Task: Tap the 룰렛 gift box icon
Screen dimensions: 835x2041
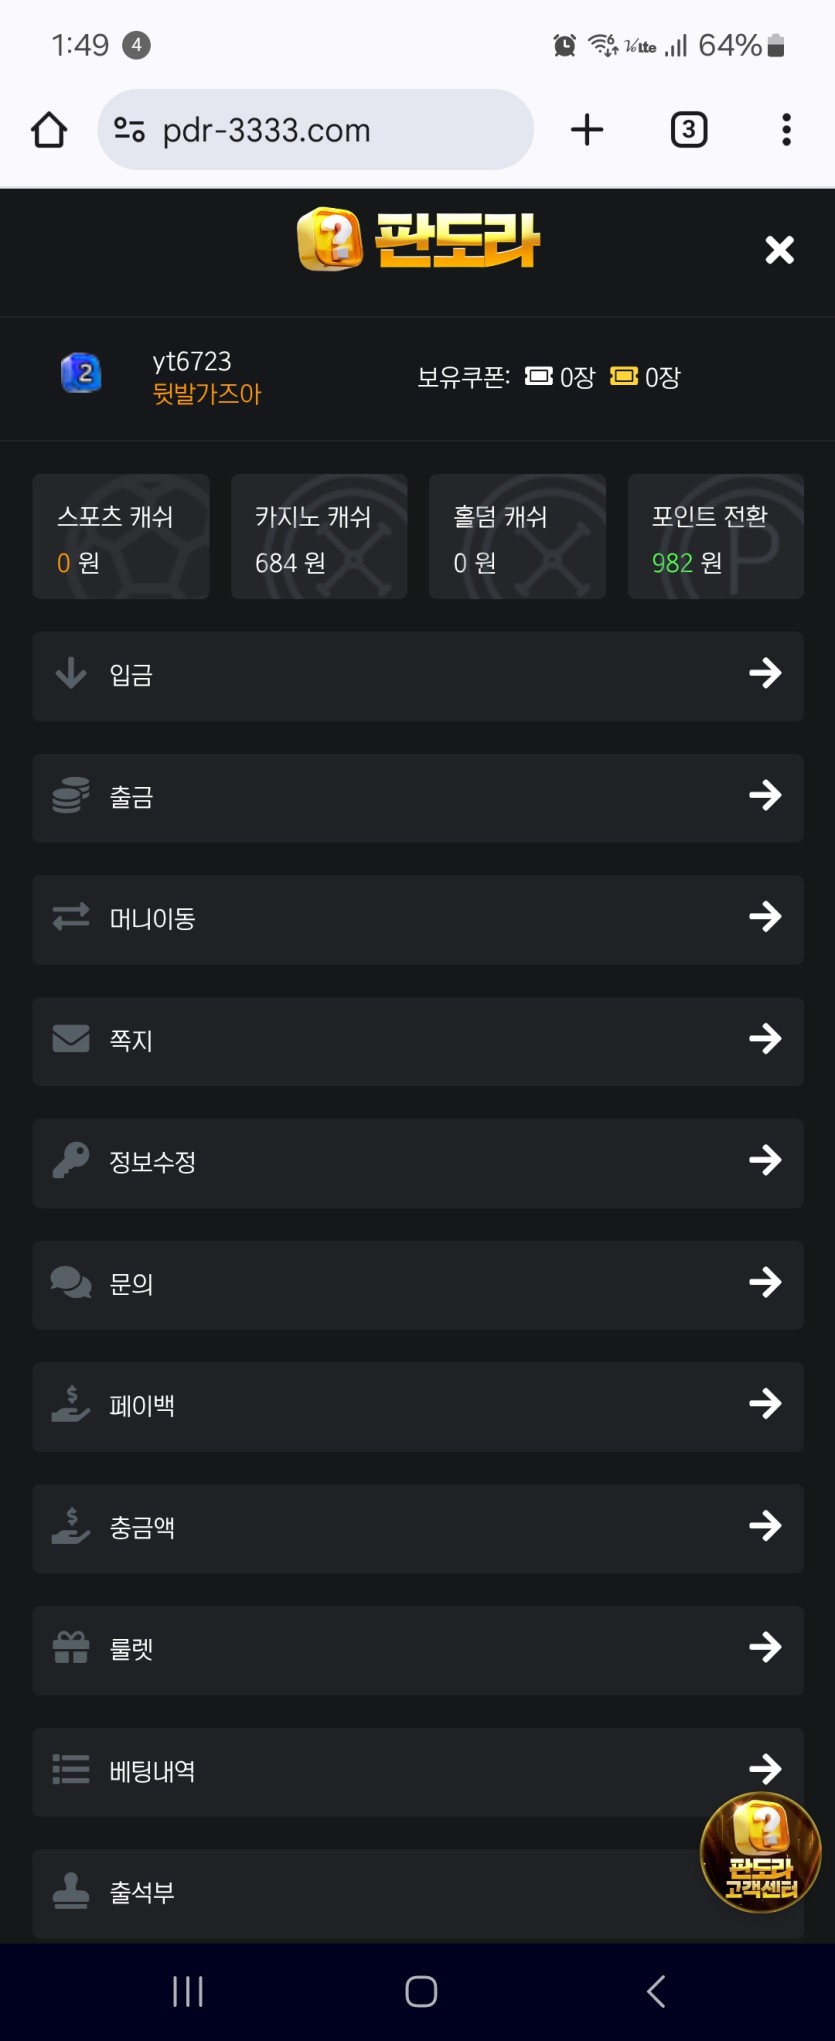Action: (x=71, y=1648)
